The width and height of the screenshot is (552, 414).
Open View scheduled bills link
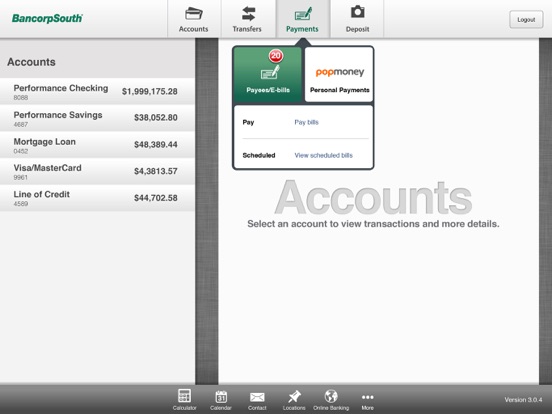pos(323,155)
